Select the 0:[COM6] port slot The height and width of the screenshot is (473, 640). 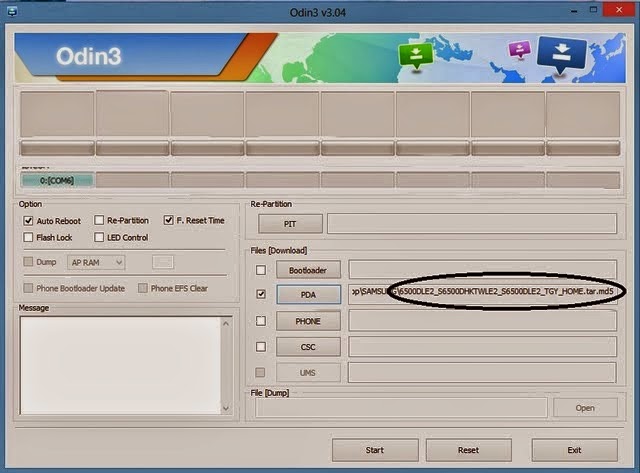coord(57,180)
